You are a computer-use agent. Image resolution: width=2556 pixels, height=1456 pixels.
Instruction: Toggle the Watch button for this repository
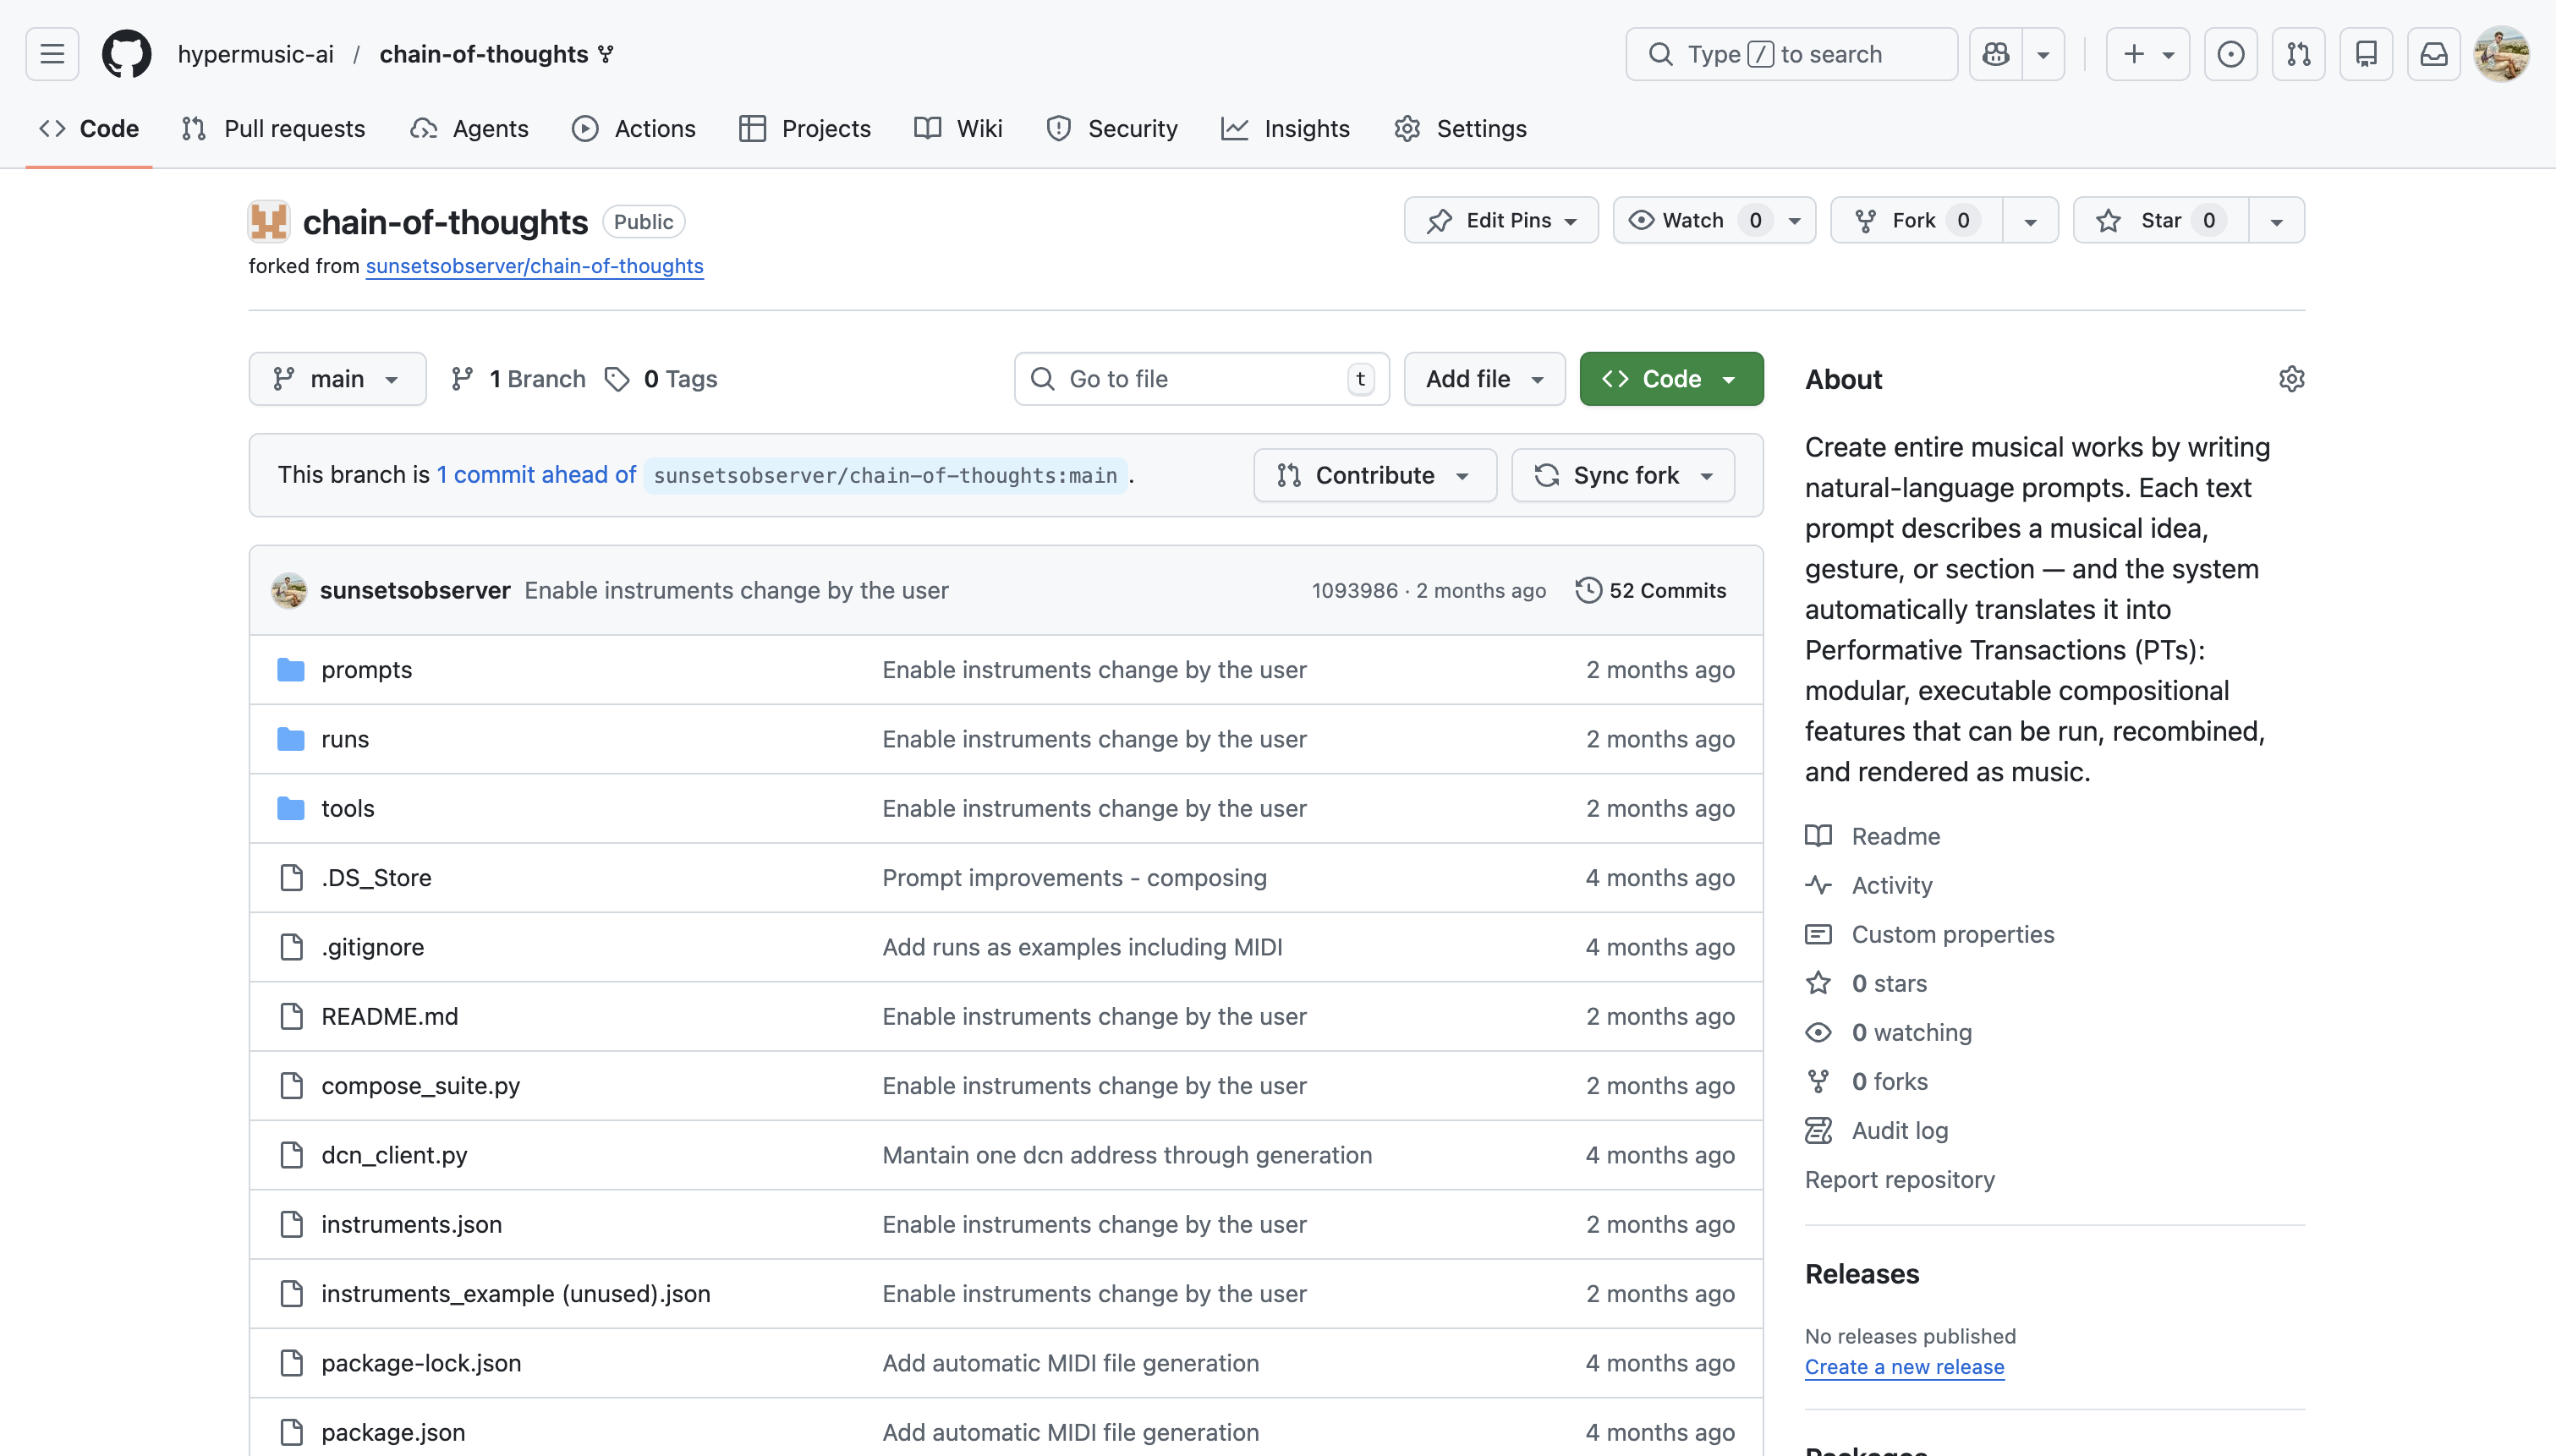[1693, 220]
